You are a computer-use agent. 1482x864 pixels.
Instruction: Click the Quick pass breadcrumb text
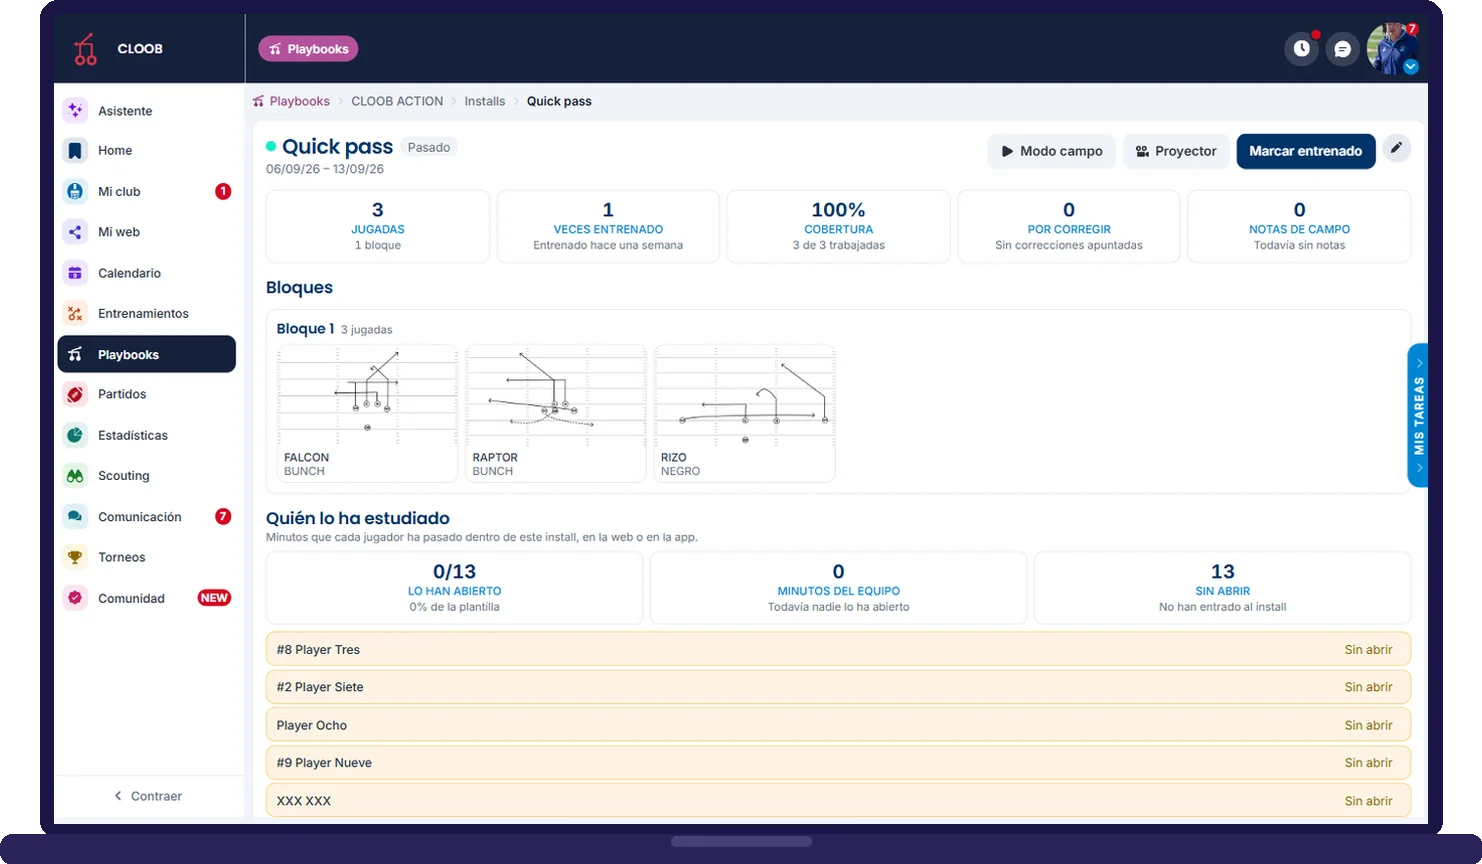pyautogui.click(x=559, y=101)
